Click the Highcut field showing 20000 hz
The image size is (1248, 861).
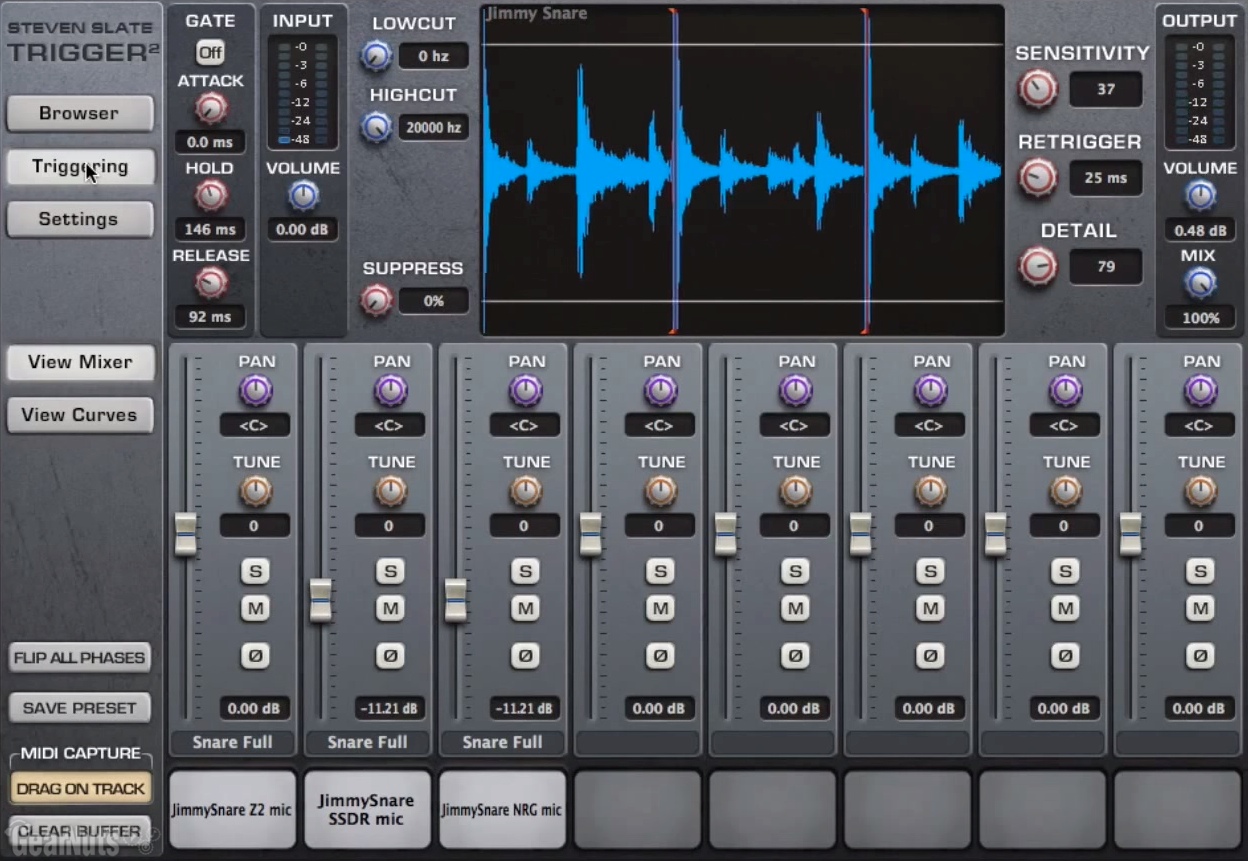pos(434,127)
